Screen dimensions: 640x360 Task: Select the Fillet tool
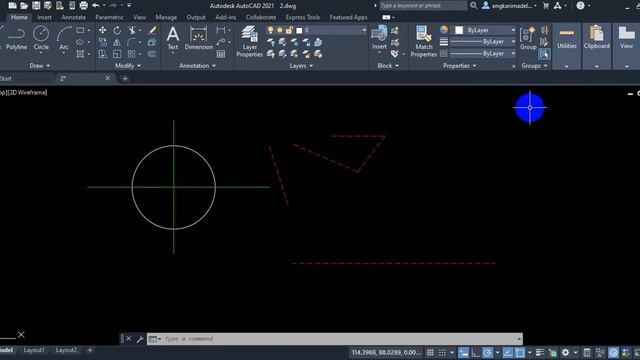coord(131,42)
